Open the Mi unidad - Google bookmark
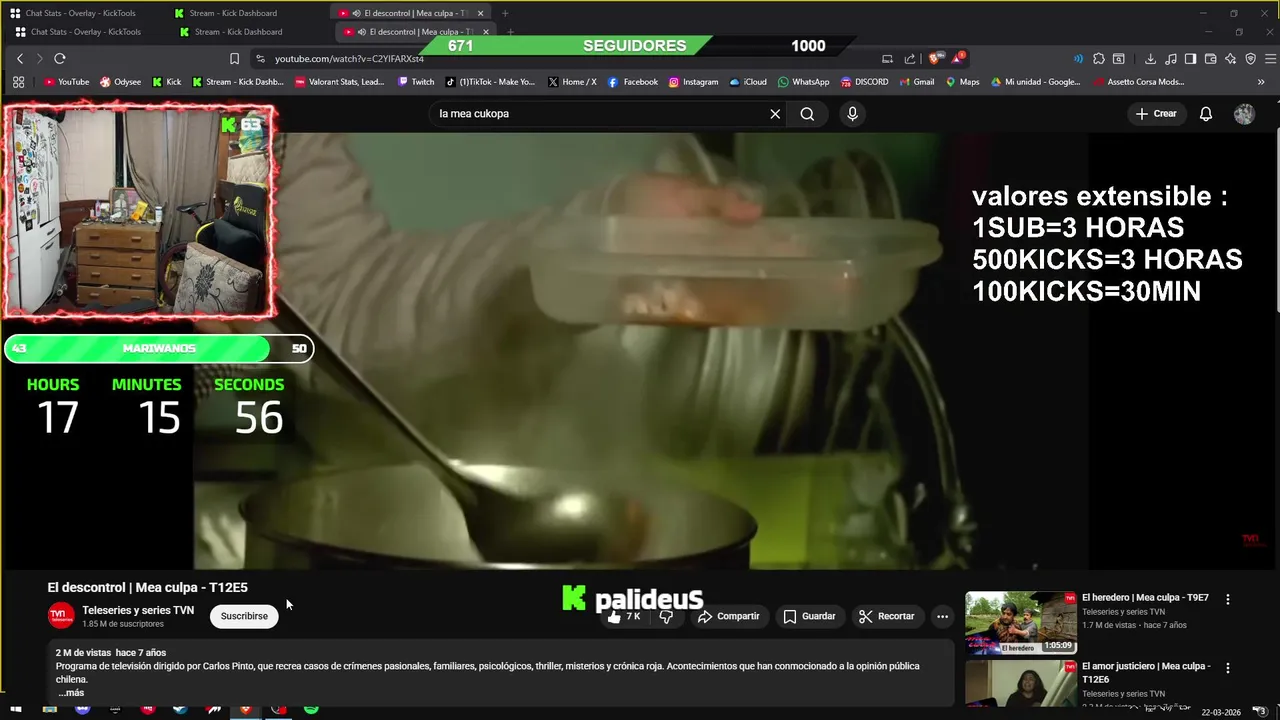The height and width of the screenshot is (720, 1280). (x=1036, y=82)
